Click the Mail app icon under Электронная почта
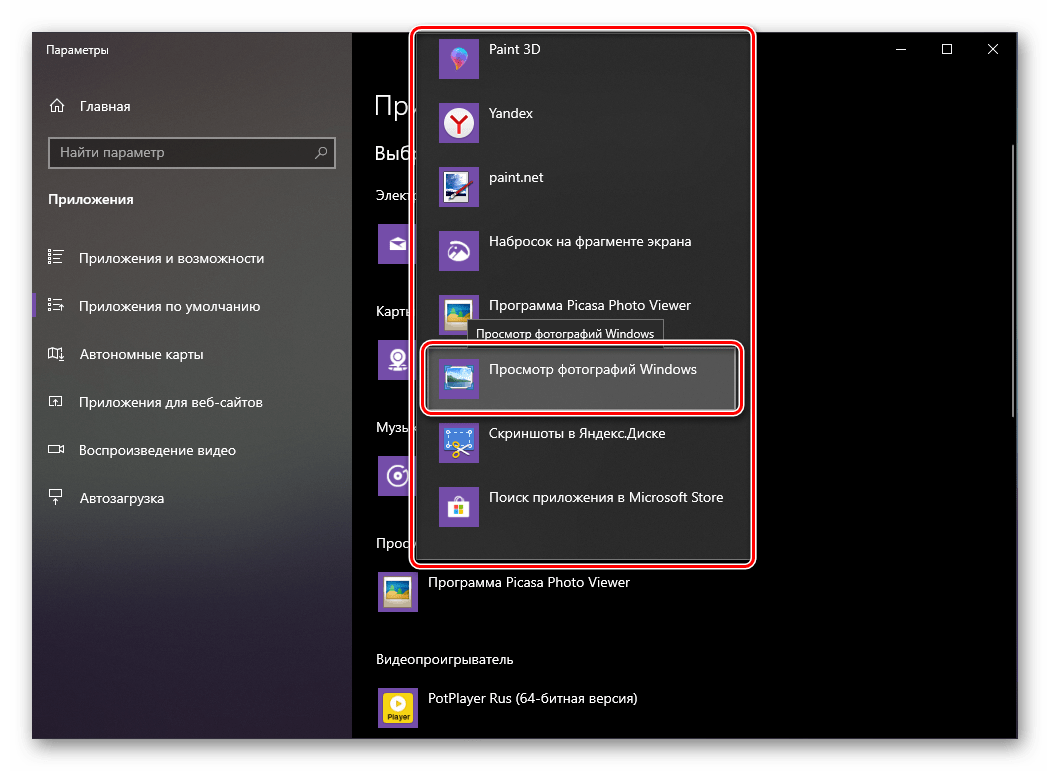 coord(395,244)
